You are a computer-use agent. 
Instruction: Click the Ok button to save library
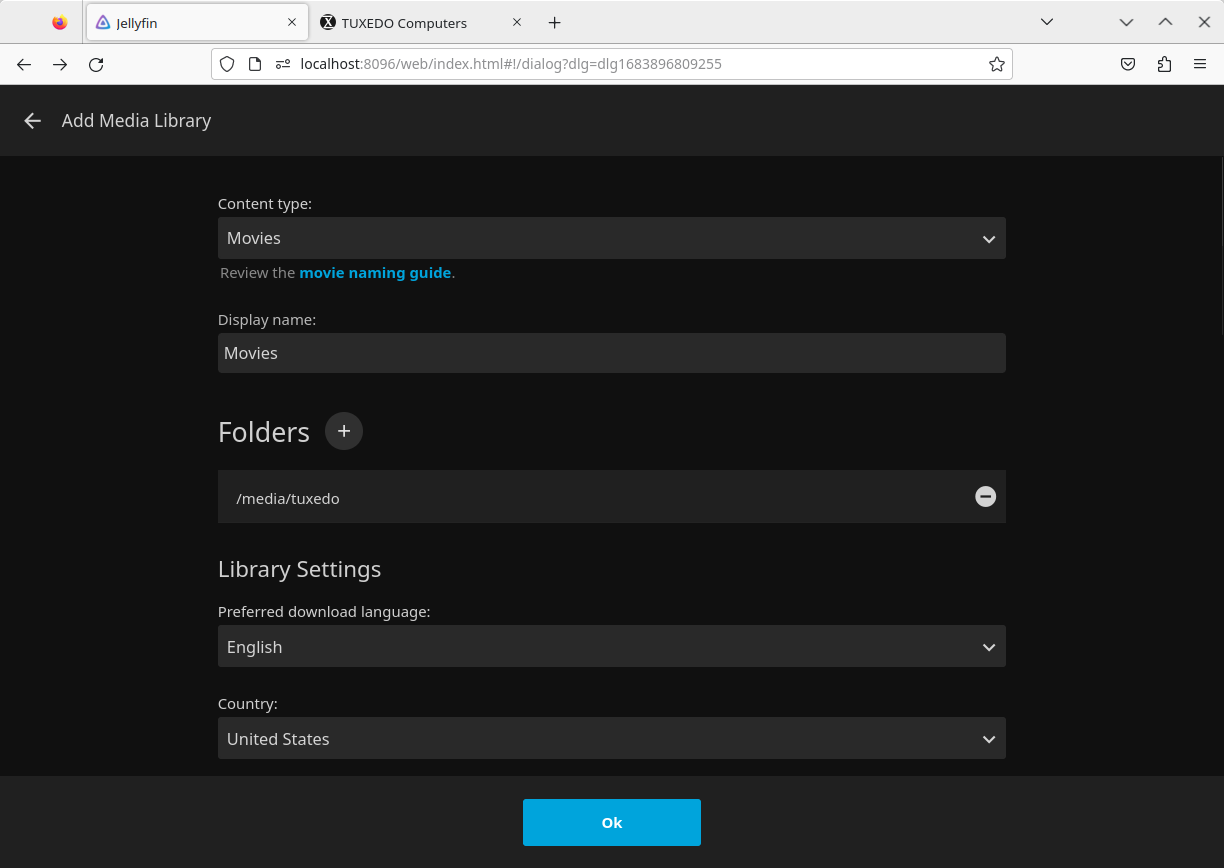pyautogui.click(x=611, y=822)
